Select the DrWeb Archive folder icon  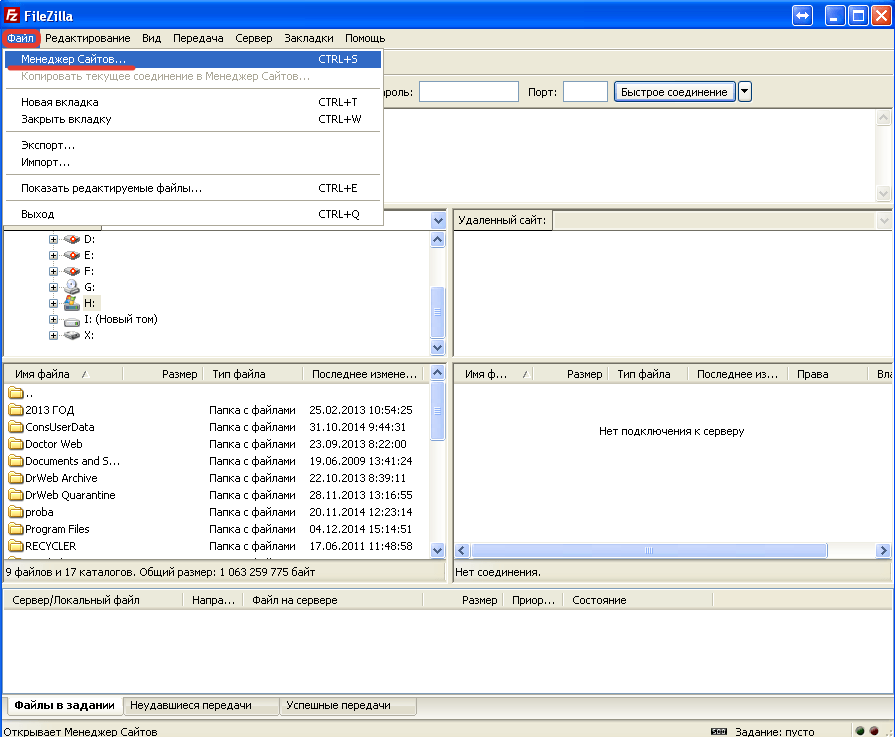pyautogui.click(x=16, y=478)
